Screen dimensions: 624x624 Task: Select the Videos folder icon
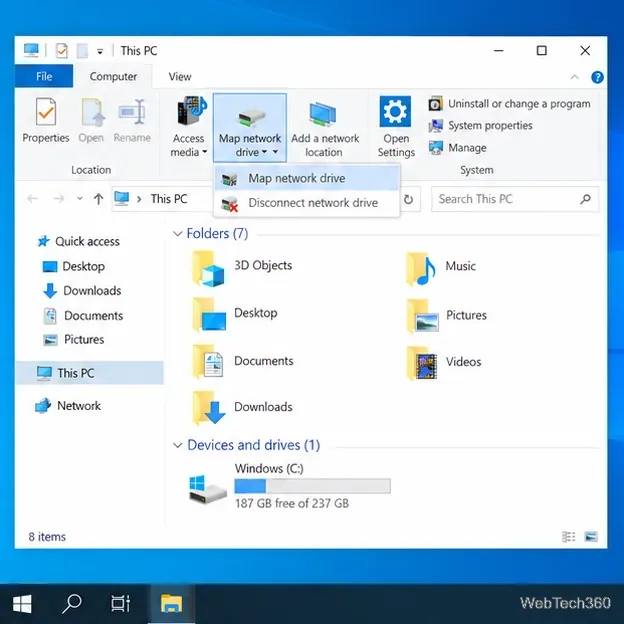(422, 363)
